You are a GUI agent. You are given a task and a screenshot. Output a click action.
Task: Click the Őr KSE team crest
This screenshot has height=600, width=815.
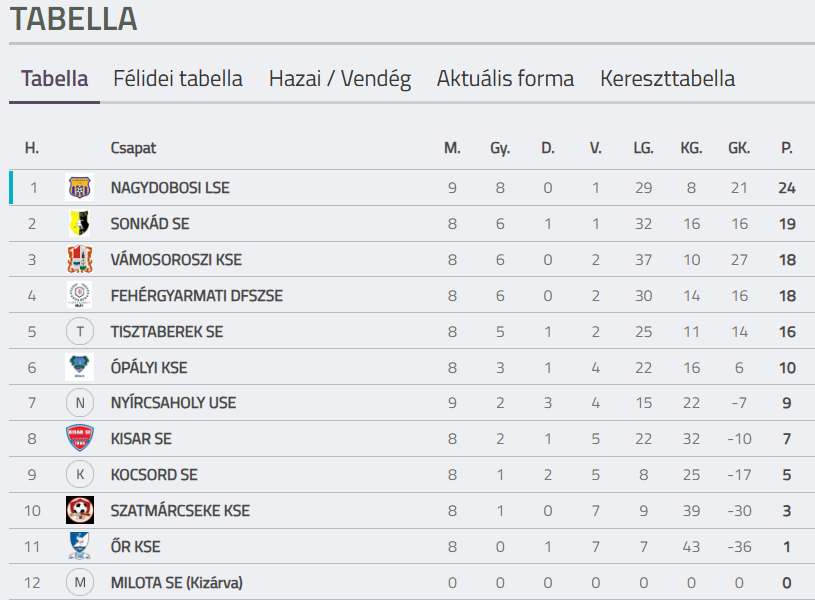tap(79, 546)
